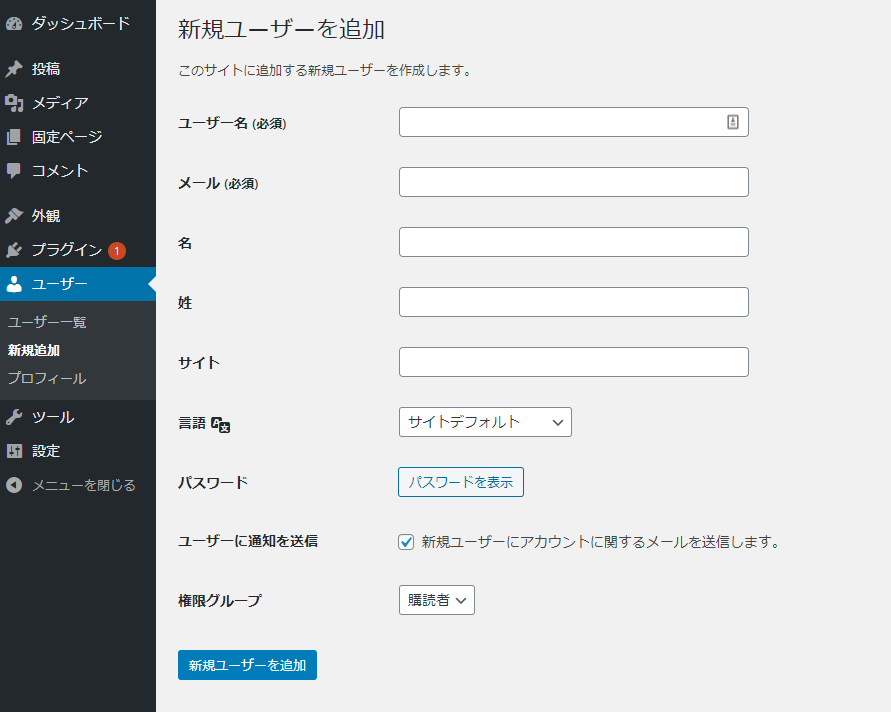Click inside the メール email input field
891x712 pixels.
573,182
